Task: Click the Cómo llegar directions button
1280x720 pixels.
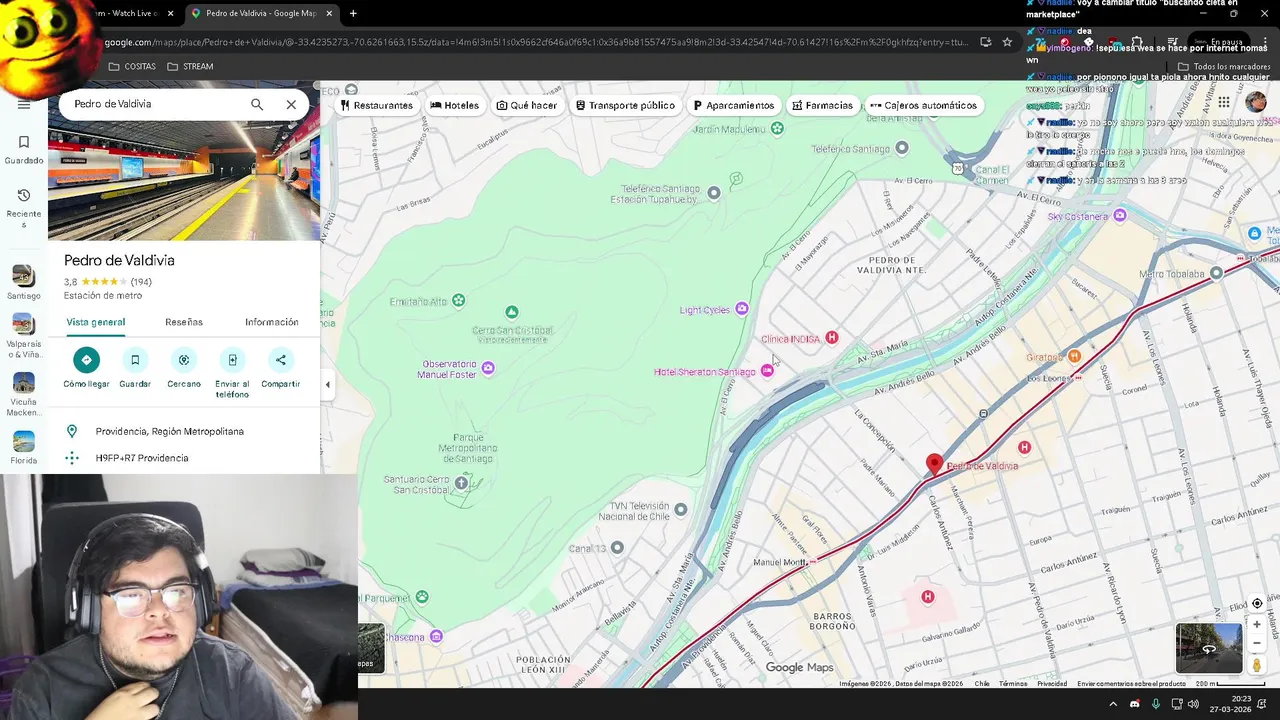Action: [86, 360]
